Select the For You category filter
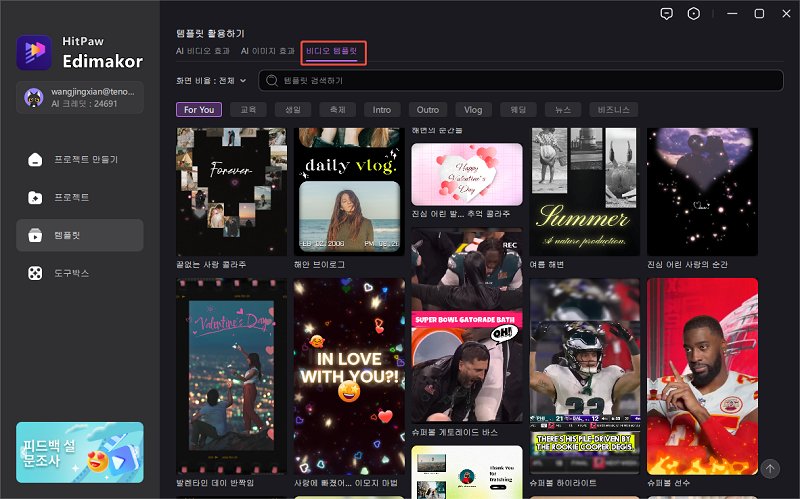 [199, 110]
